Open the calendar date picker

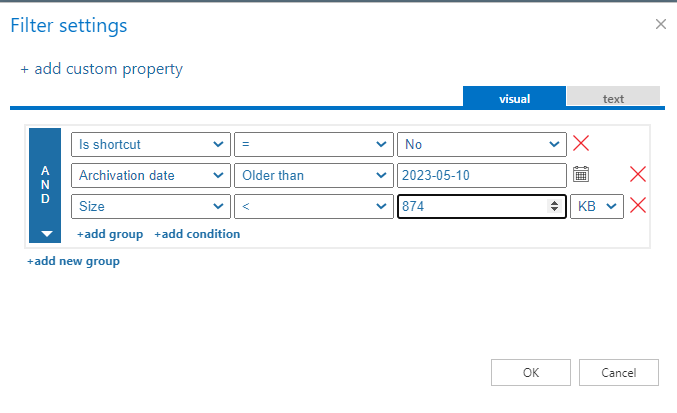point(581,175)
